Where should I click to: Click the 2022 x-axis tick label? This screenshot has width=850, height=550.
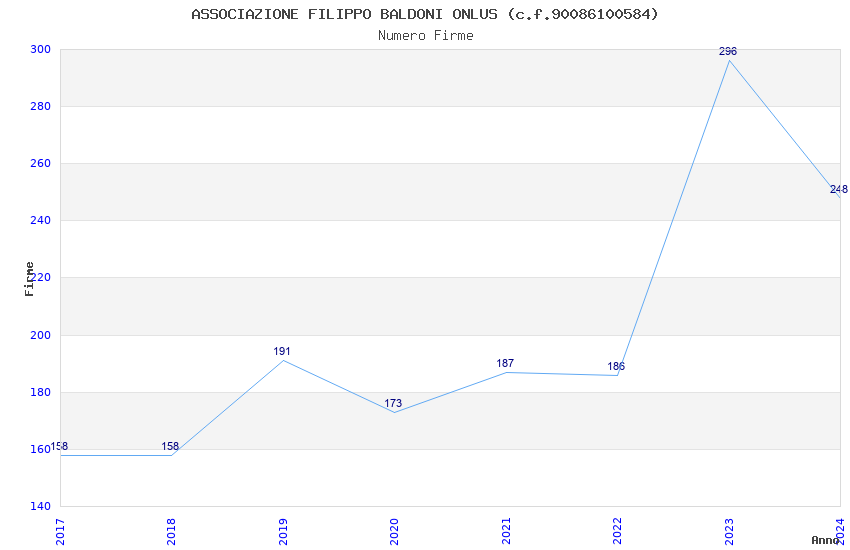click(617, 532)
